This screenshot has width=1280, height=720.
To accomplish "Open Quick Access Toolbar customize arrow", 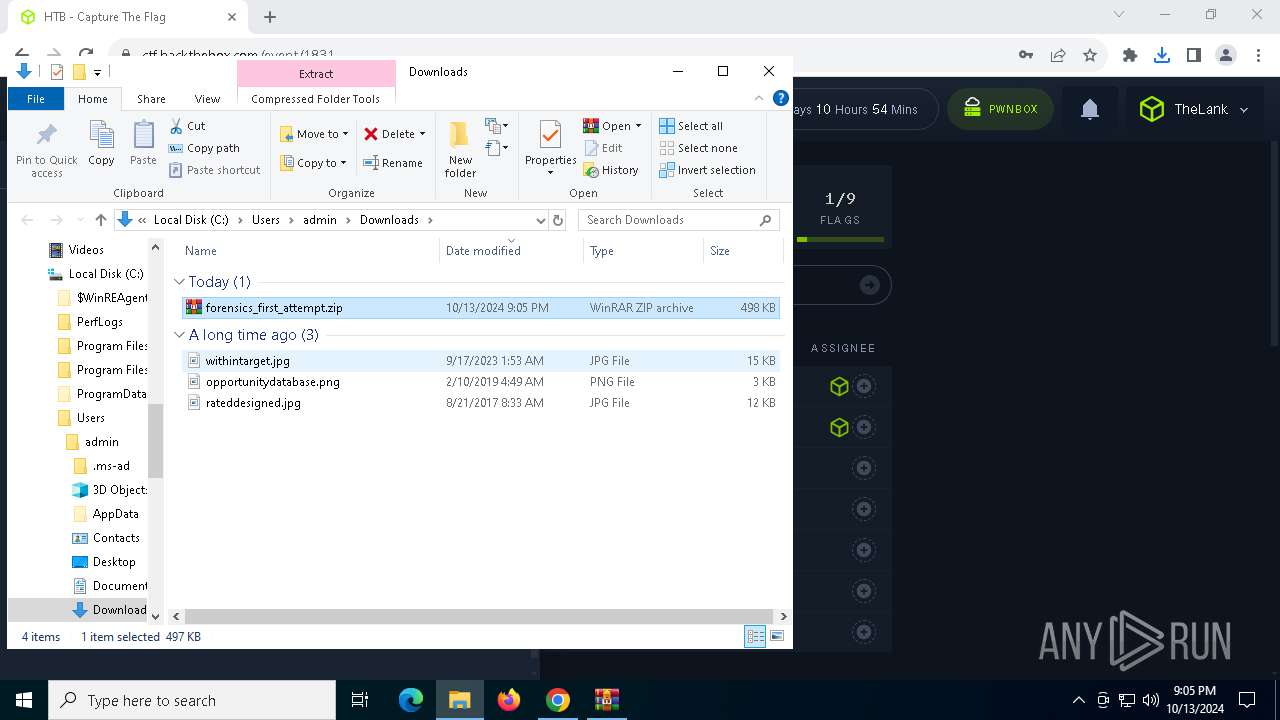I will (97, 72).
